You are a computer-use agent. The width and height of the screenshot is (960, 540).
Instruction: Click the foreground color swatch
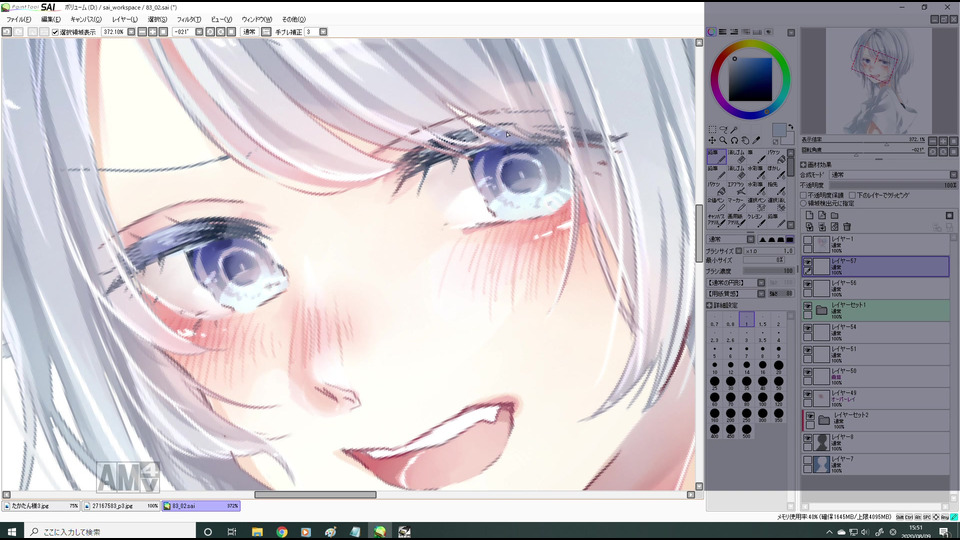779,130
